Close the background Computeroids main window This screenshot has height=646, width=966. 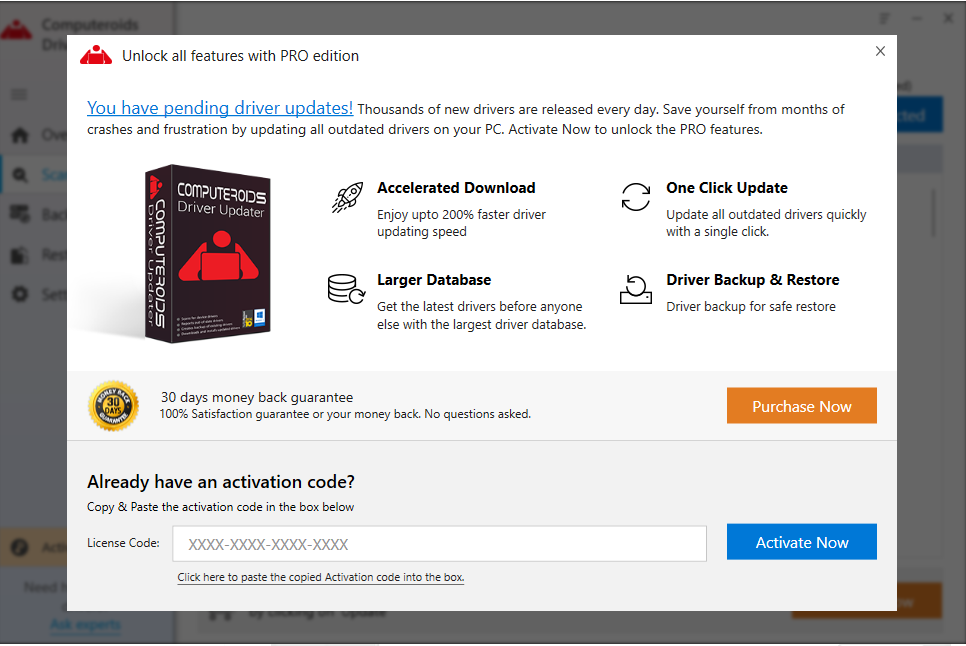(x=949, y=18)
